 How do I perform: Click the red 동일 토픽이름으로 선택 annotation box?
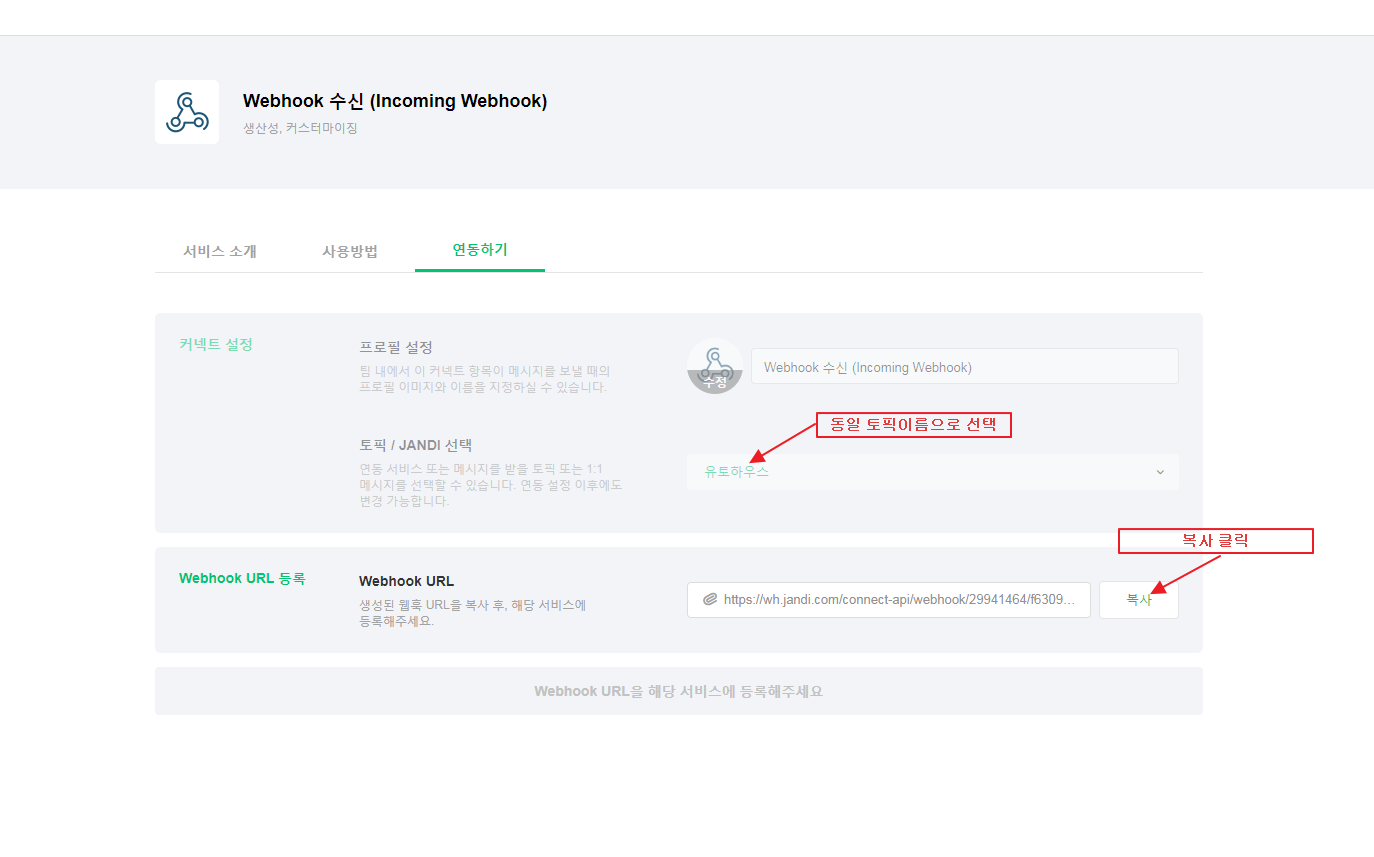[x=914, y=425]
